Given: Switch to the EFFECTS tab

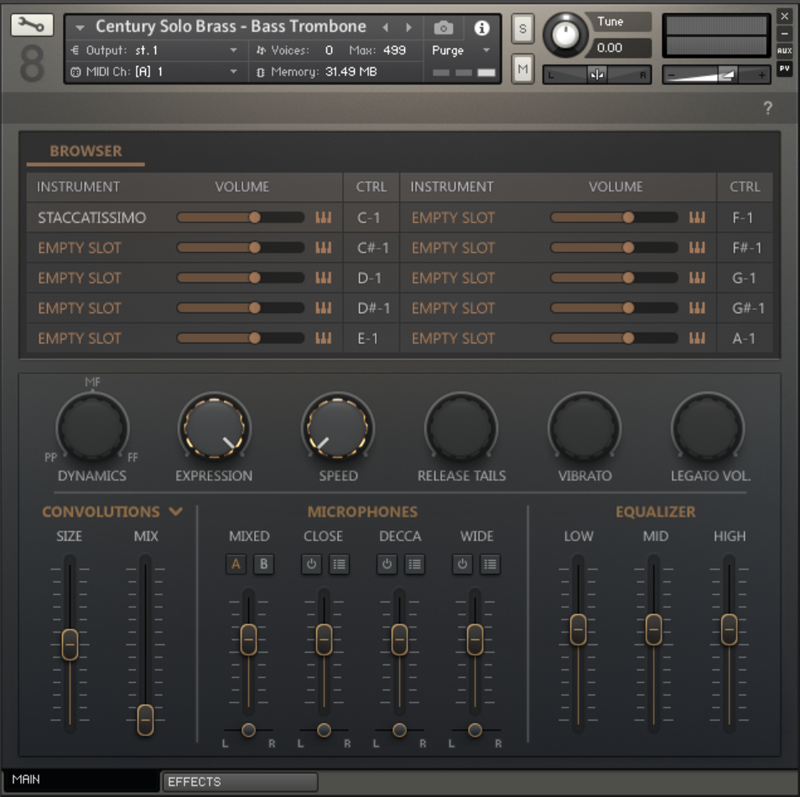Looking at the screenshot, I should [x=240, y=782].
